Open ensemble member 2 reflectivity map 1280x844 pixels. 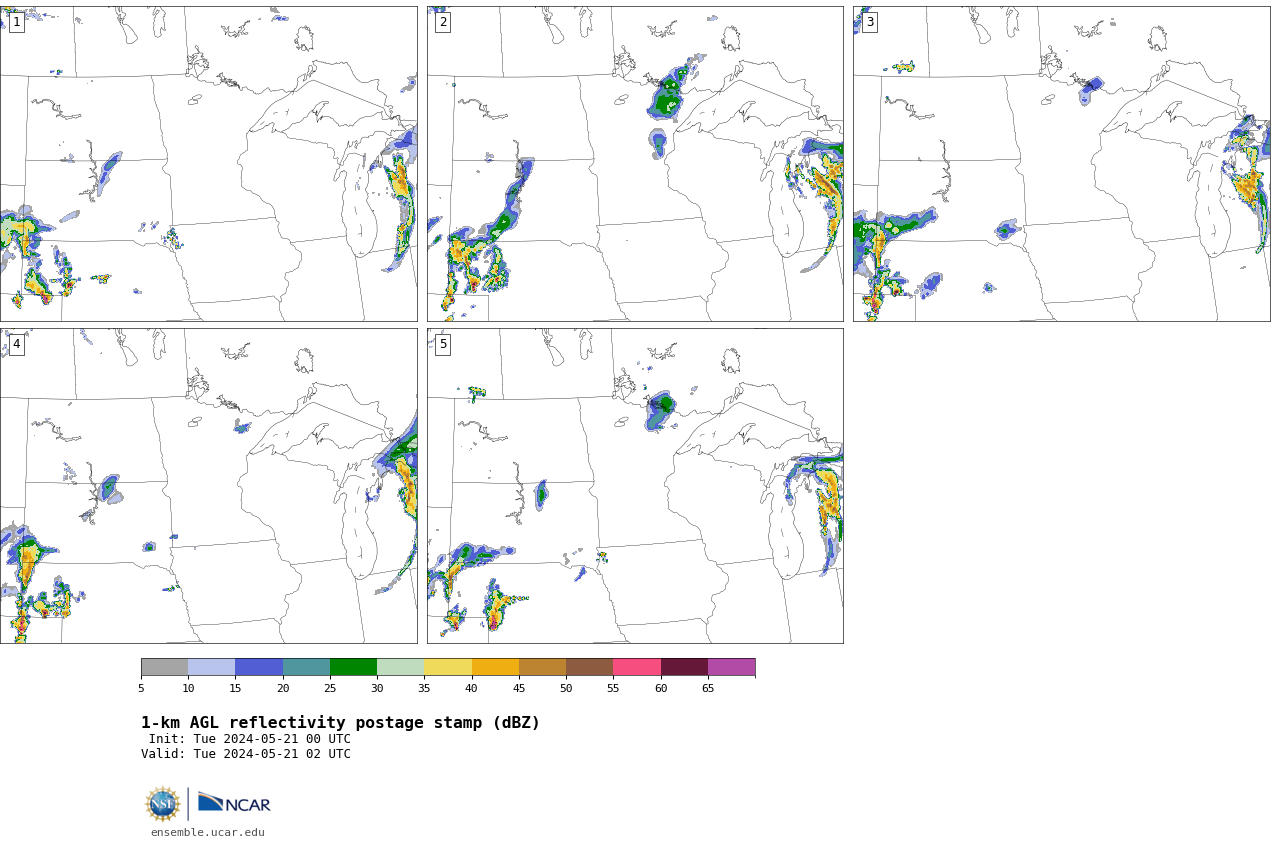point(635,164)
